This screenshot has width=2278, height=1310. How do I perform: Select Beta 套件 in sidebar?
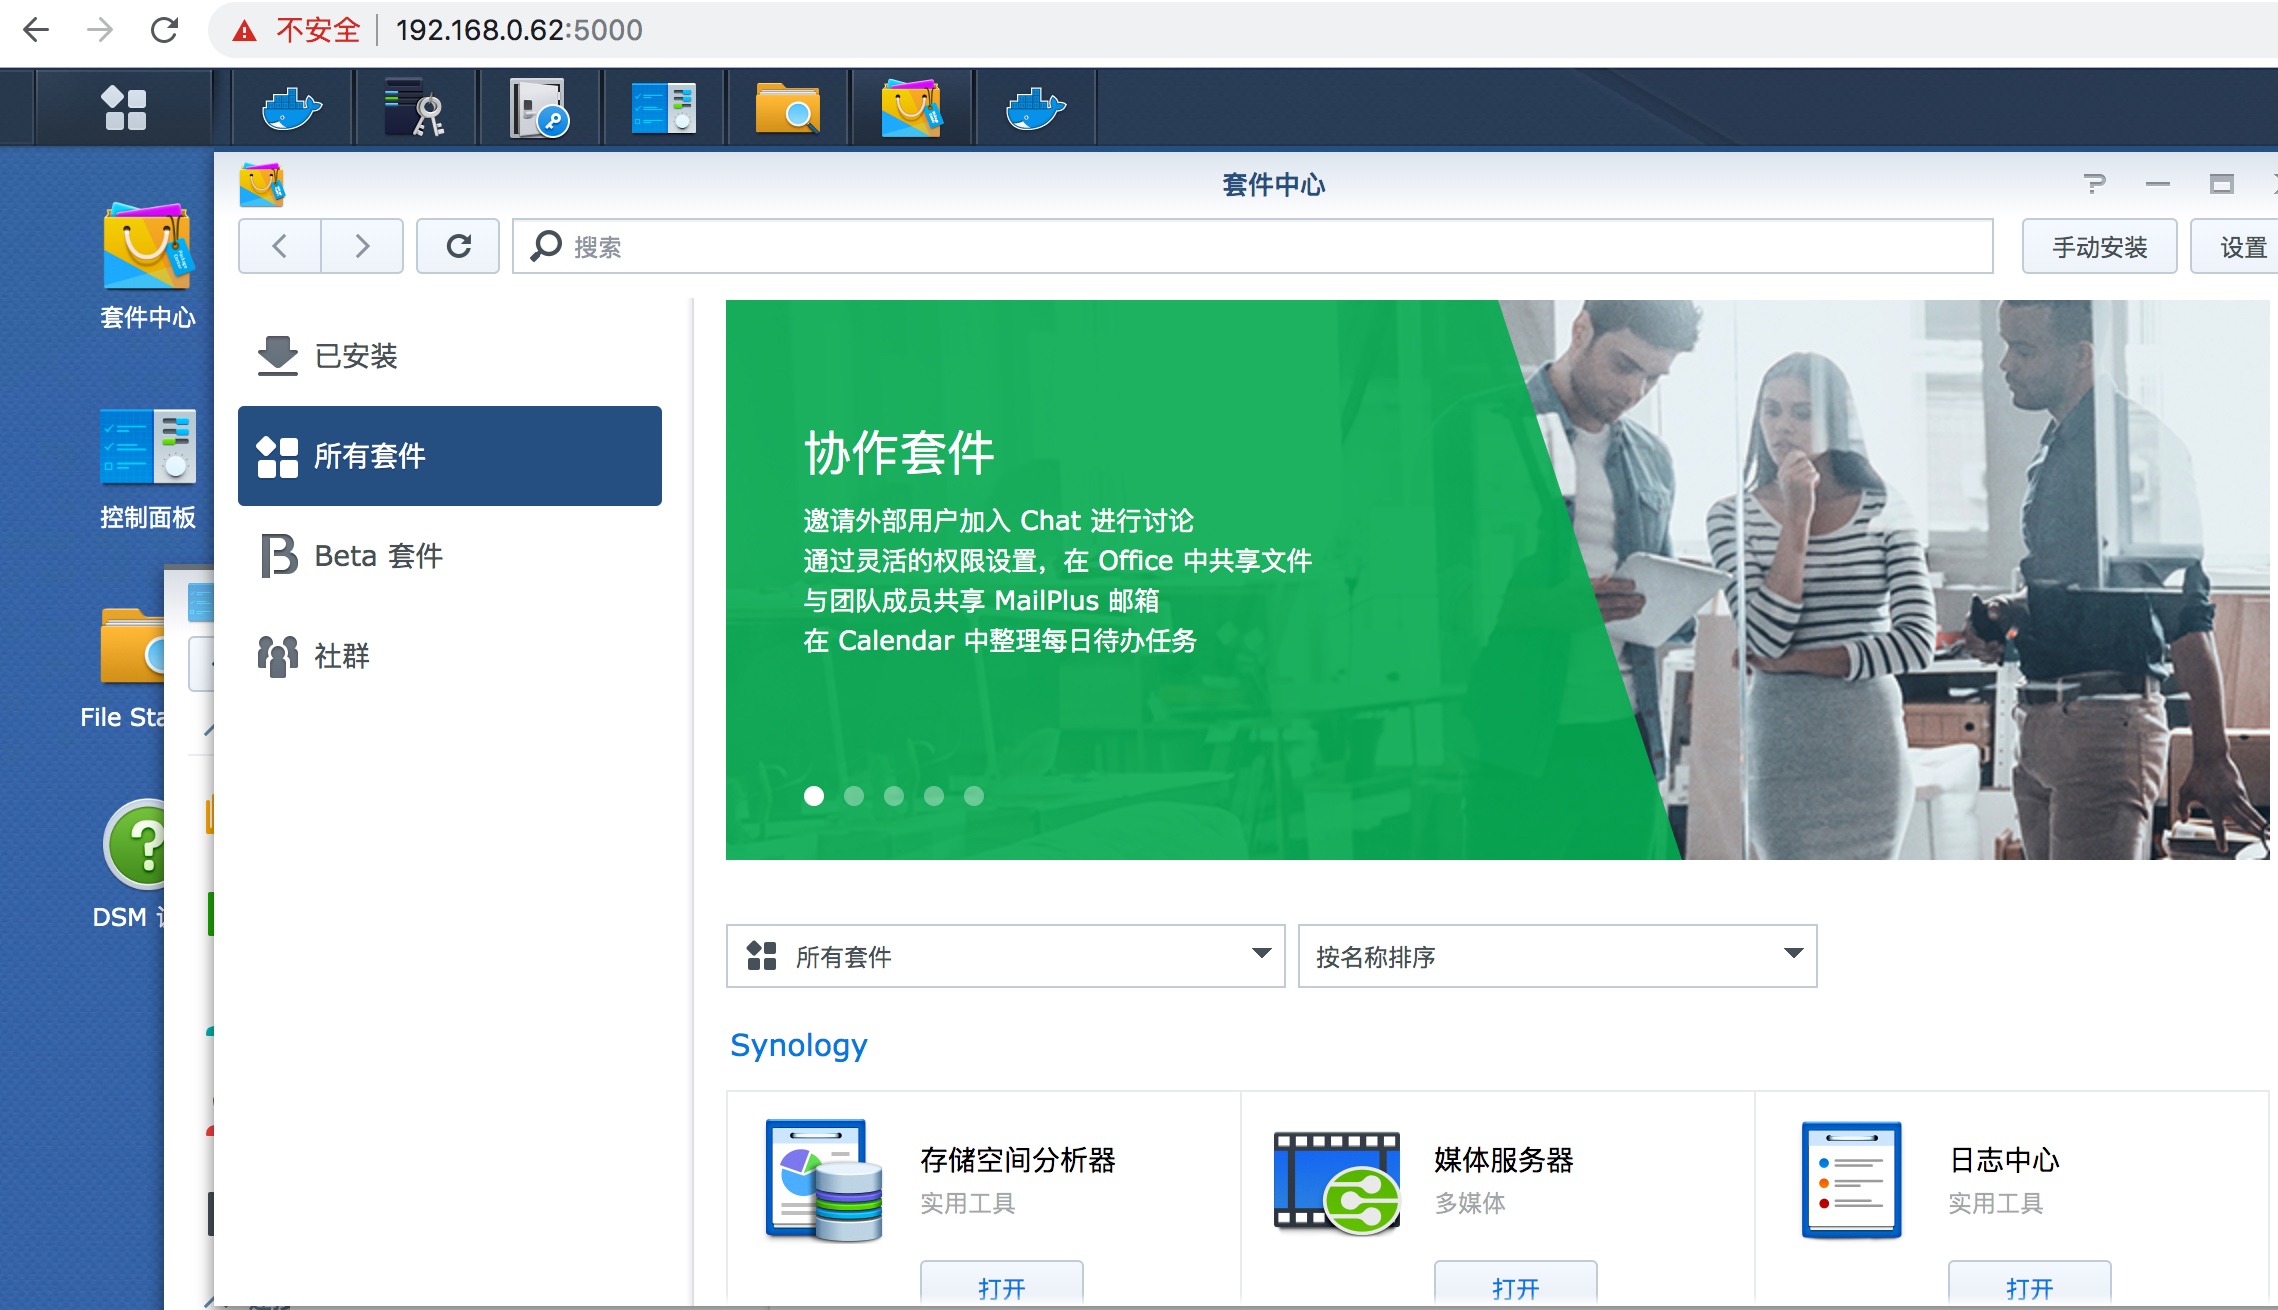click(x=450, y=556)
